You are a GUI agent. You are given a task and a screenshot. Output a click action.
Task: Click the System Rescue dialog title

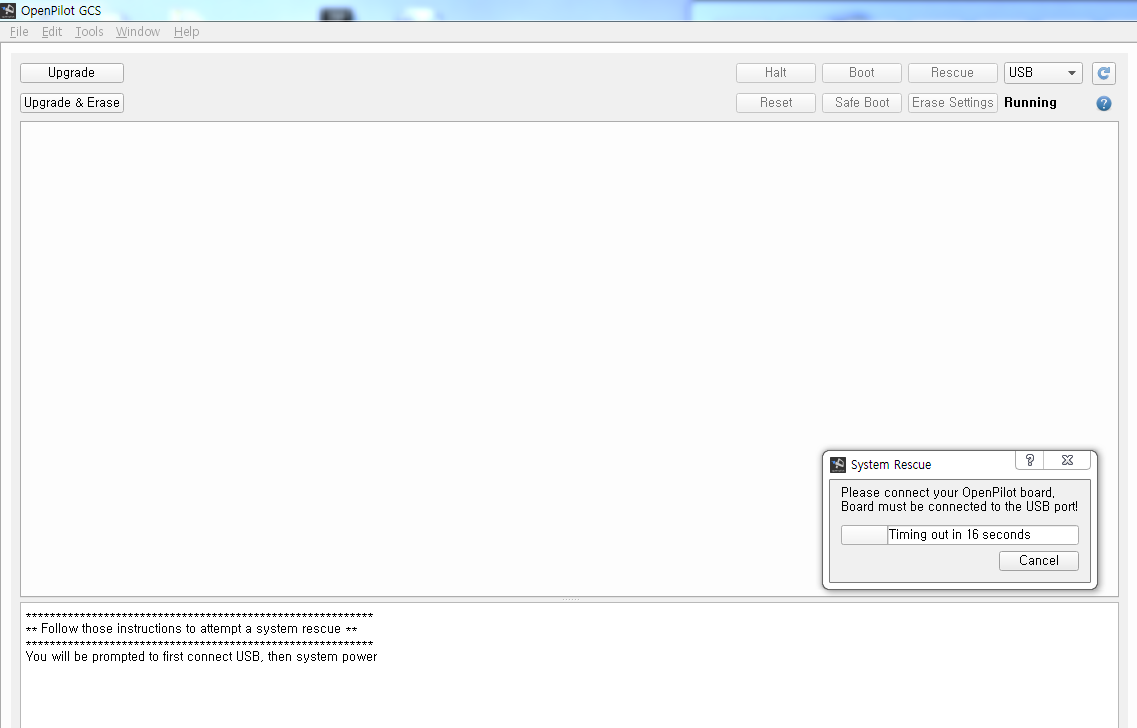pyautogui.click(x=890, y=465)
